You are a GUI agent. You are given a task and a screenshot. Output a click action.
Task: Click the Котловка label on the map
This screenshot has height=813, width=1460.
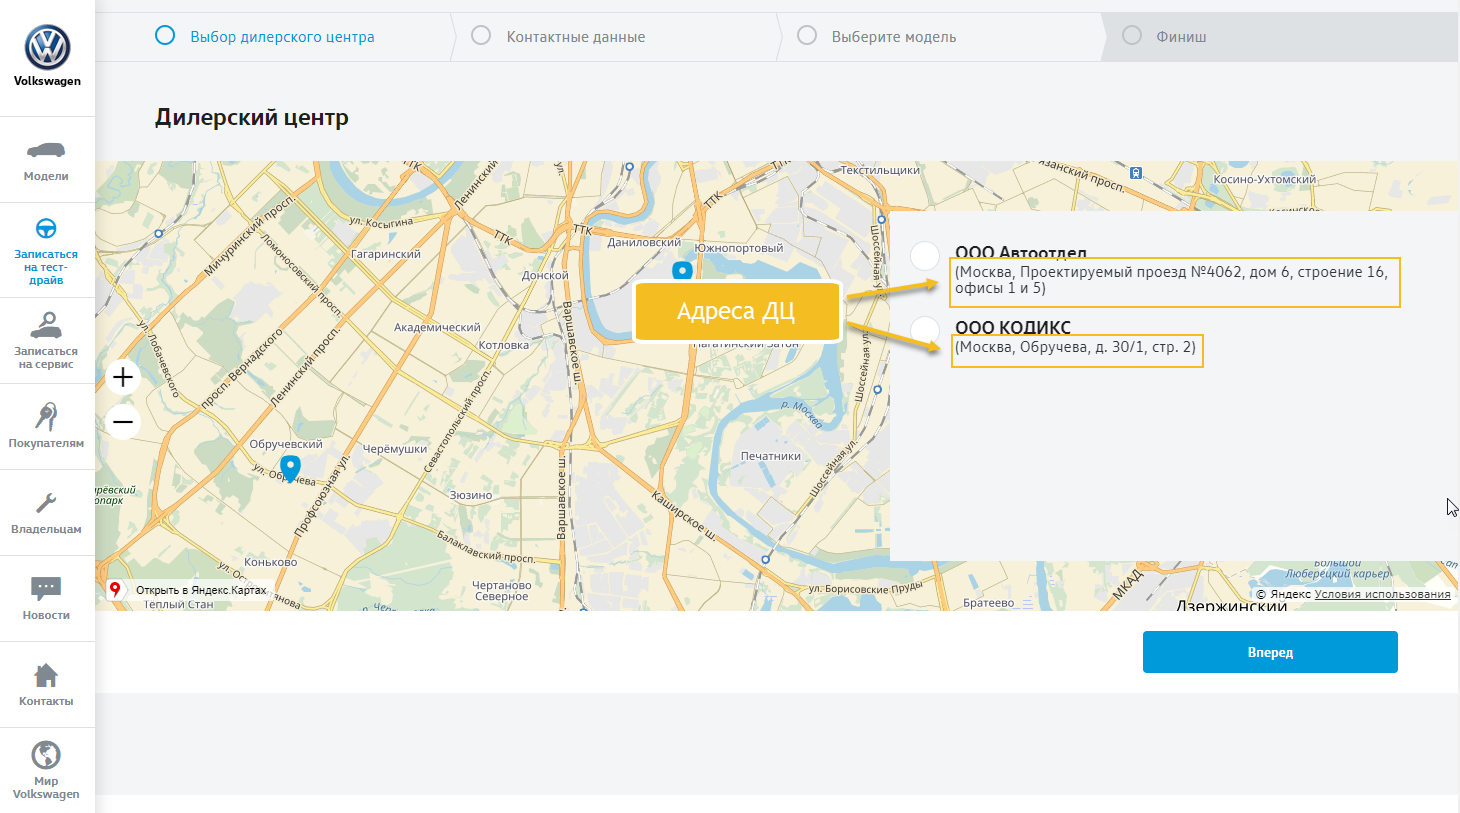pos(504,345)
